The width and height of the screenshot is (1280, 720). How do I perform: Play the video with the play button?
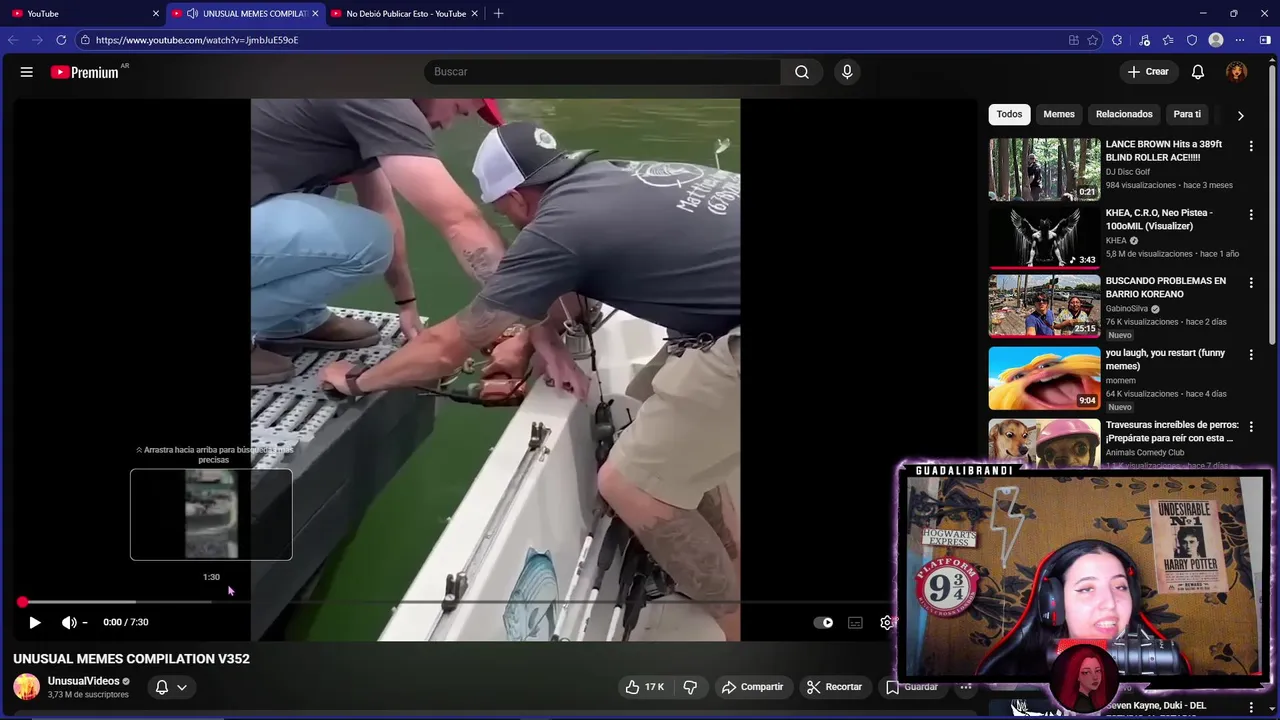pyautogui.click(x=34, y=622)
